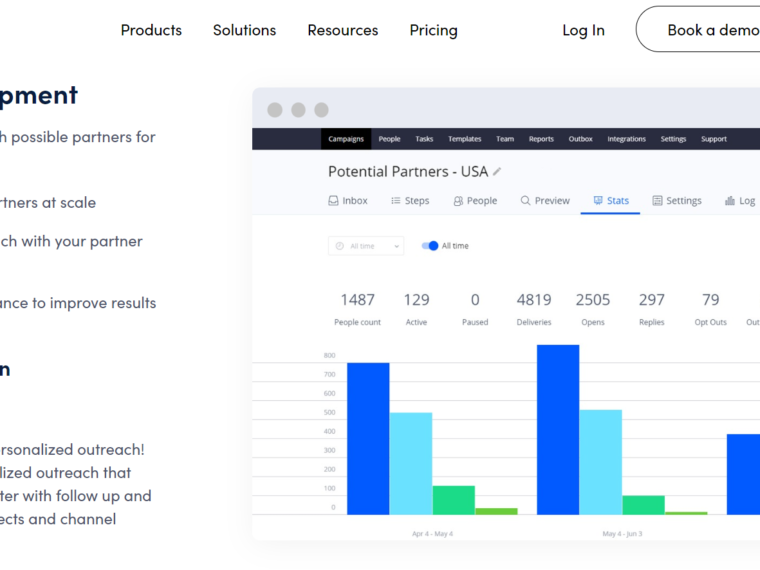Switch to the Preview tab label
This screenshot has width=760, height=570.
pos(552,201)
